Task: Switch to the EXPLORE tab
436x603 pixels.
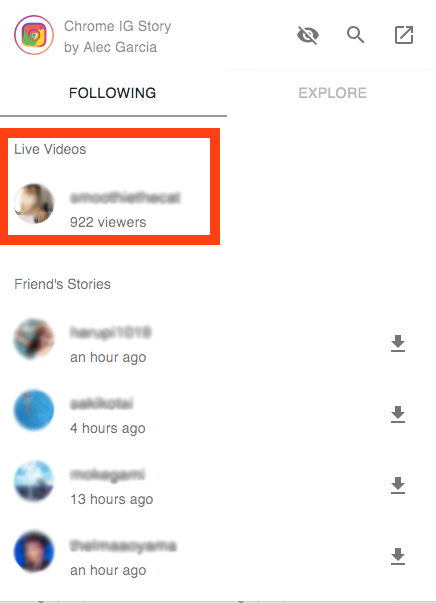Action: [332, 93]
